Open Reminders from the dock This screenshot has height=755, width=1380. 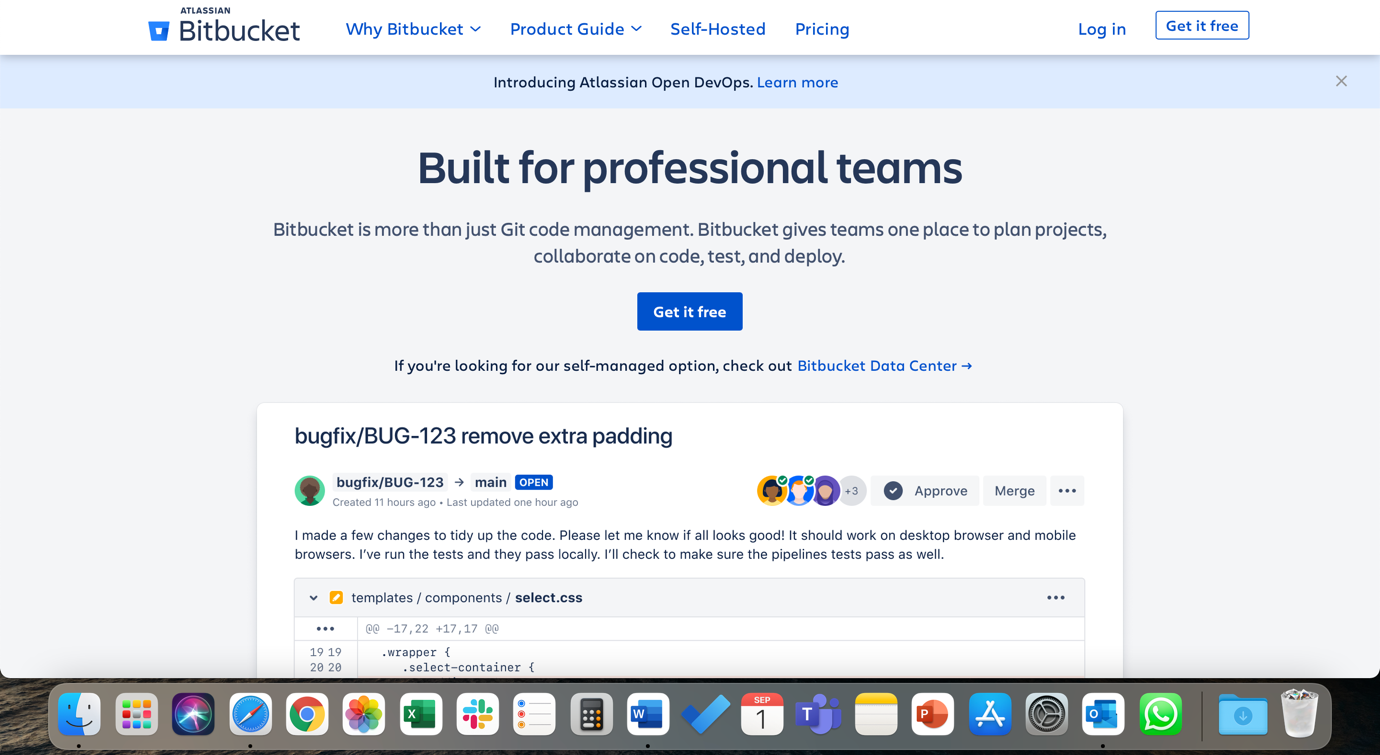(534, 714)
